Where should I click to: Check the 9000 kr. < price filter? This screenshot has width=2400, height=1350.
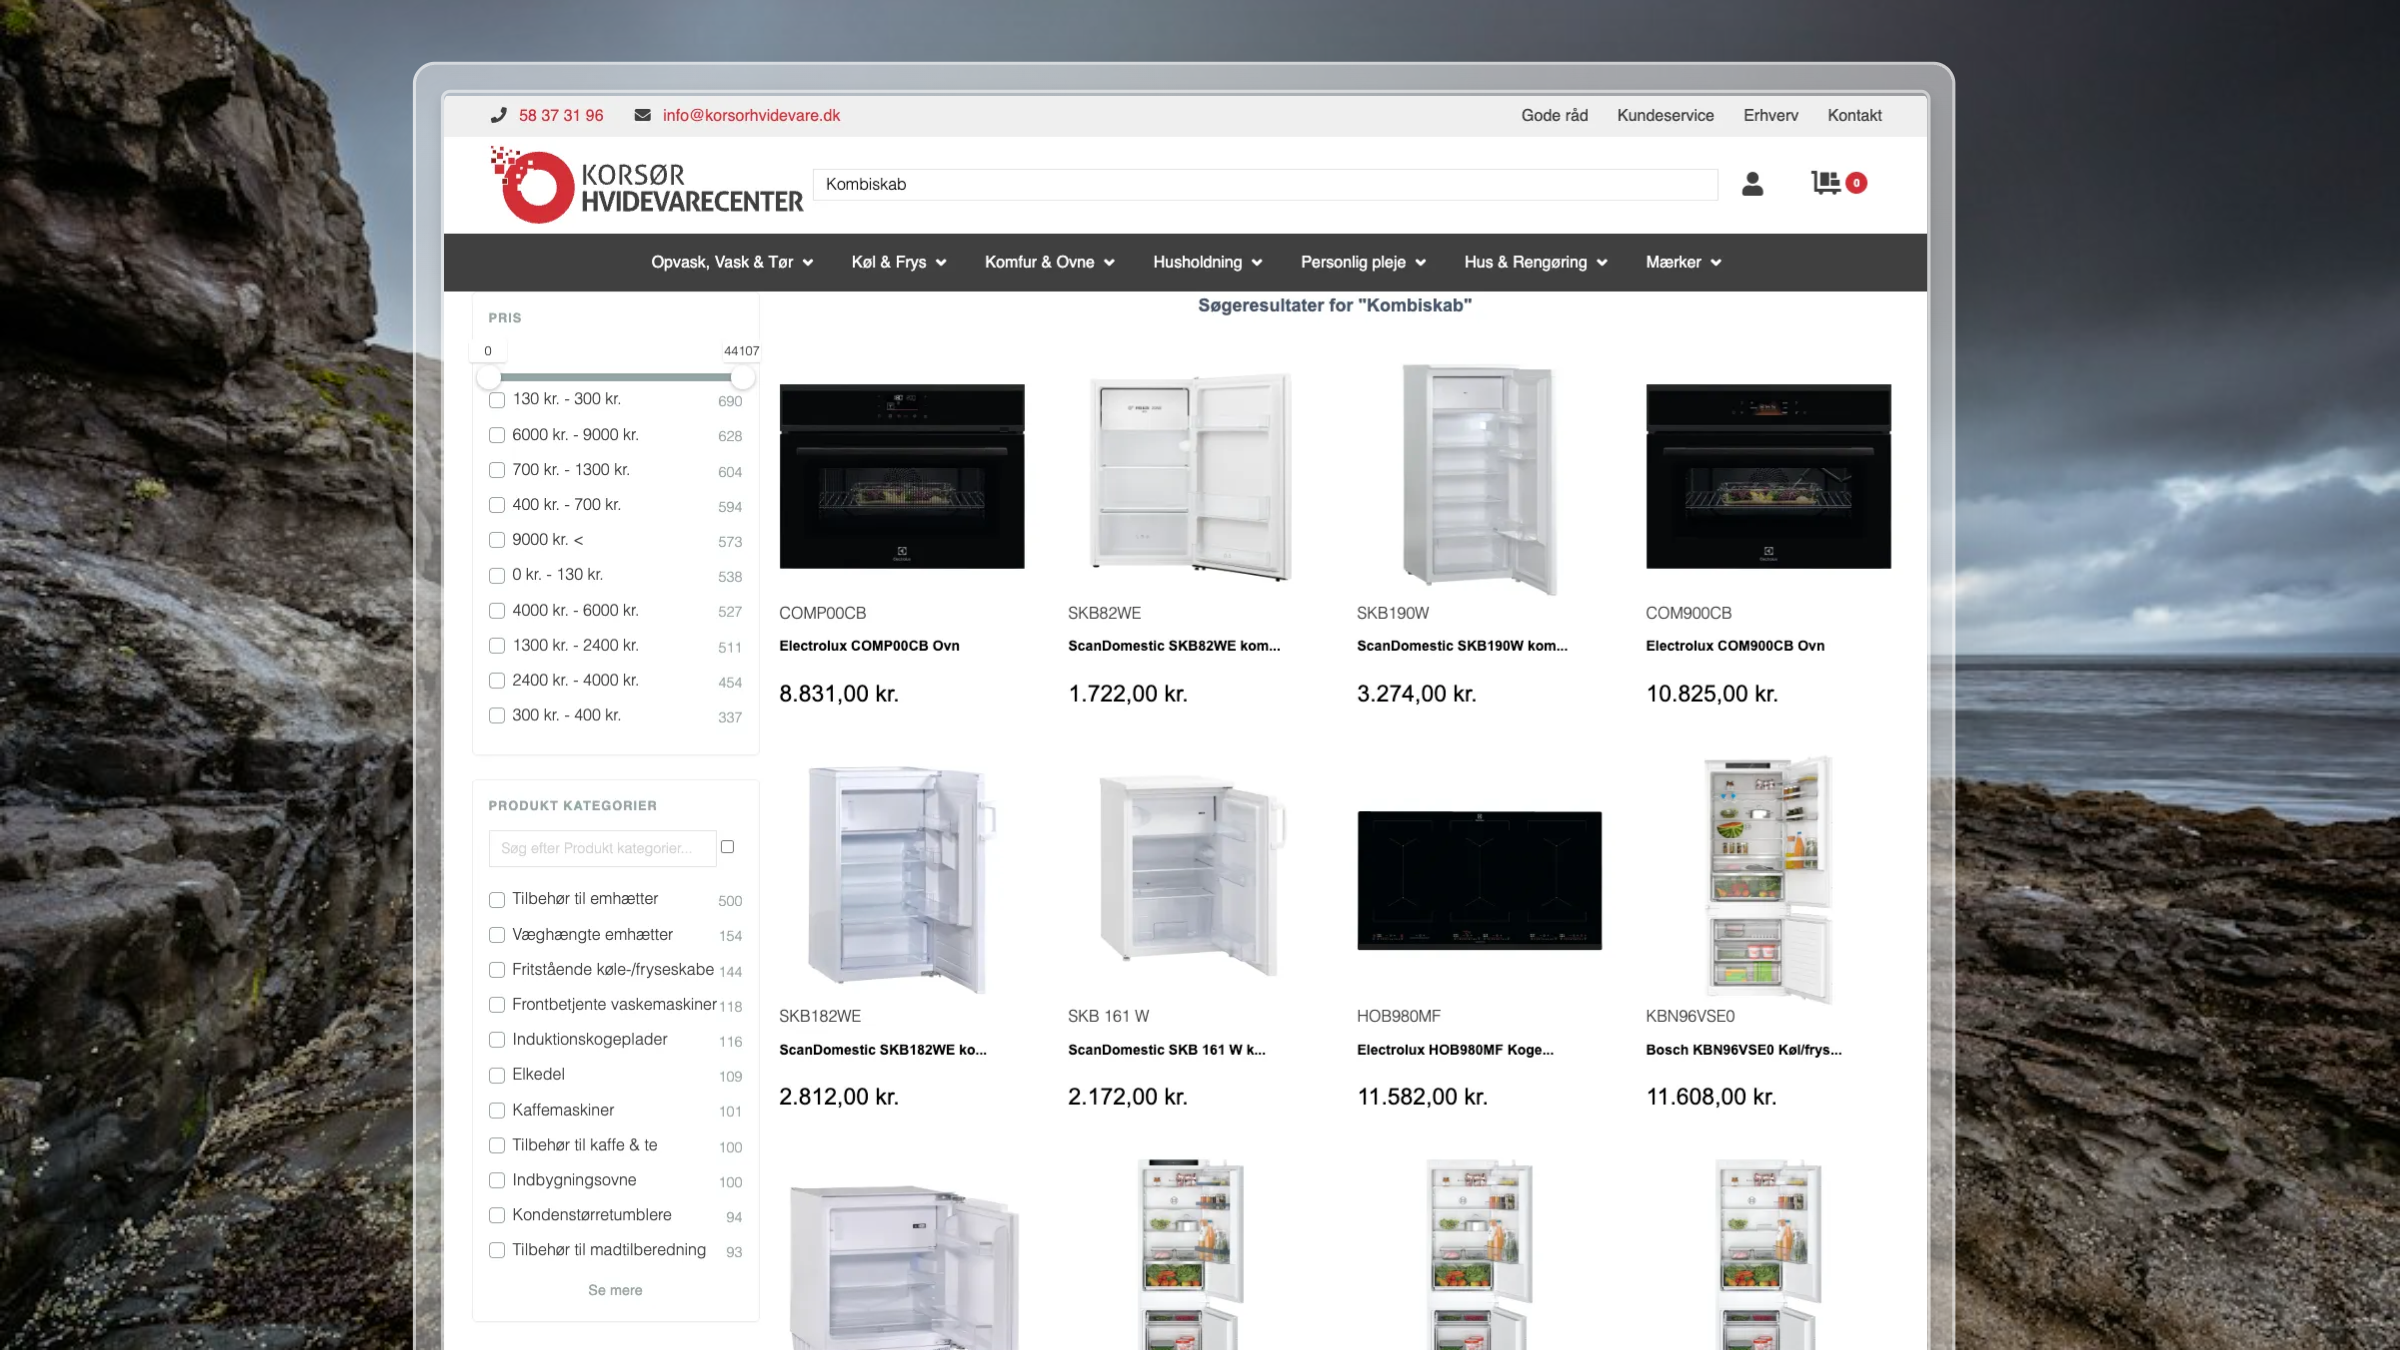pyautogui.click(x=497, y=540)
